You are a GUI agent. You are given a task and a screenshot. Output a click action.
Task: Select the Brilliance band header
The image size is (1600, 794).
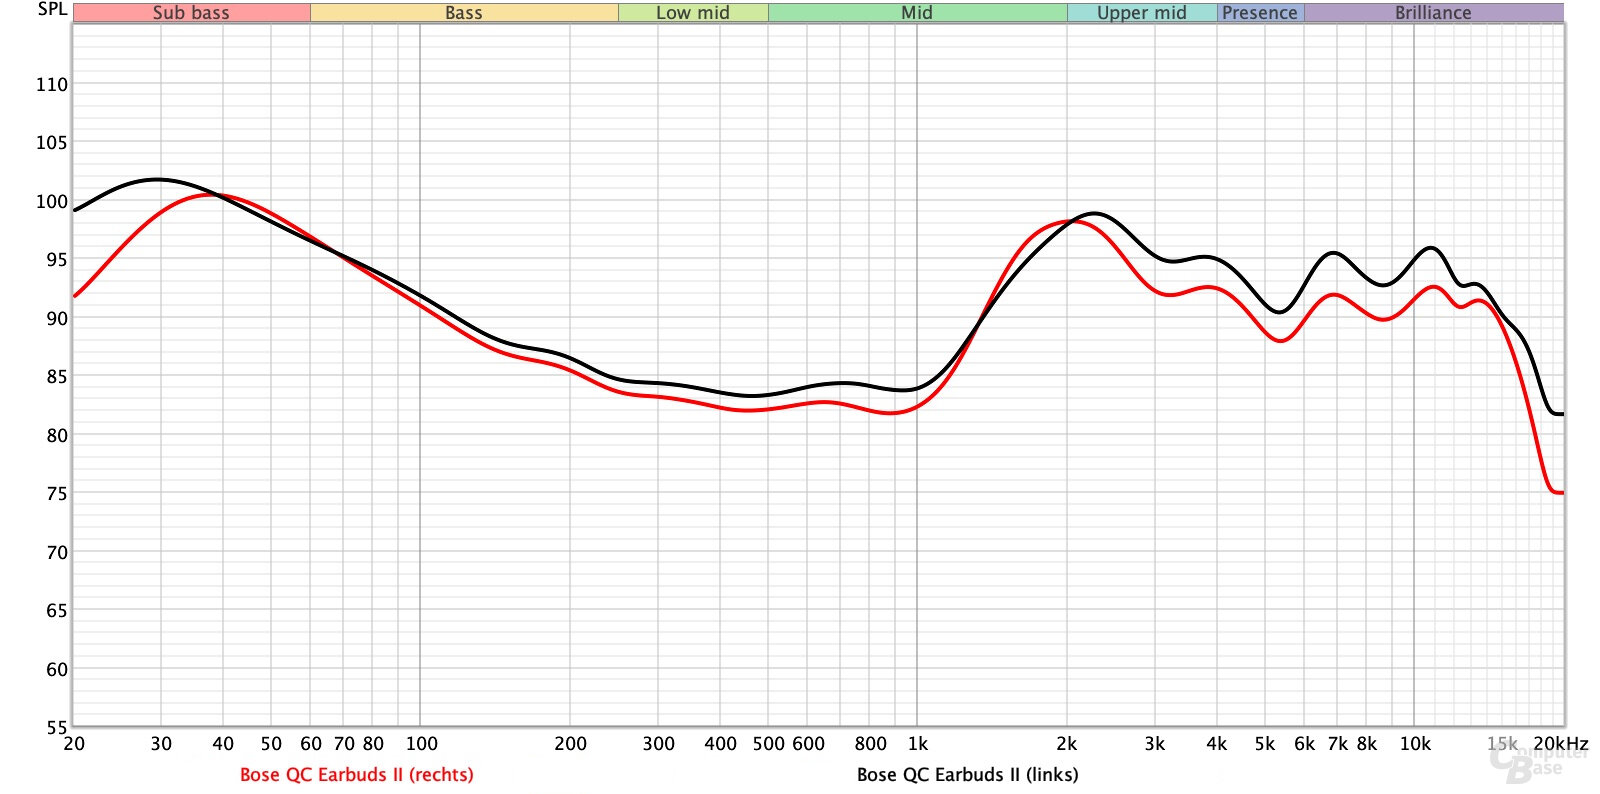point(1433,13)
